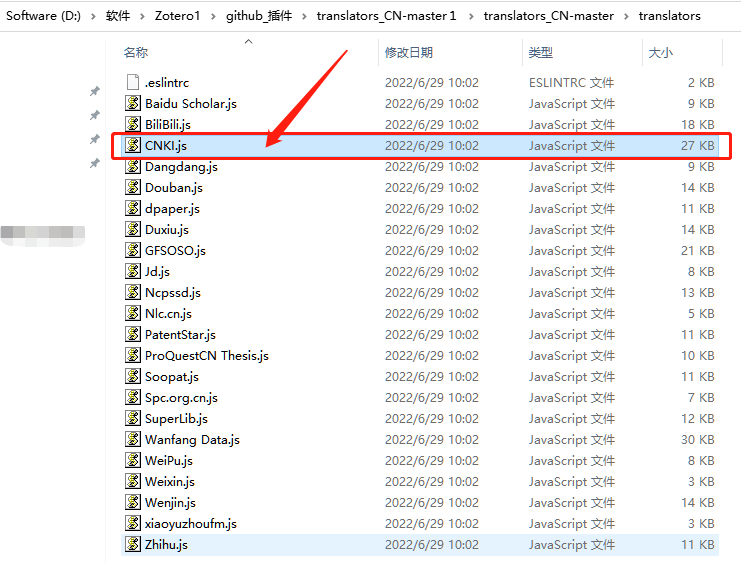Viewport: 741px width, 564px height.
Task: Click the Baidu Scholar.js file icon
Action: (x=133, y=103)
